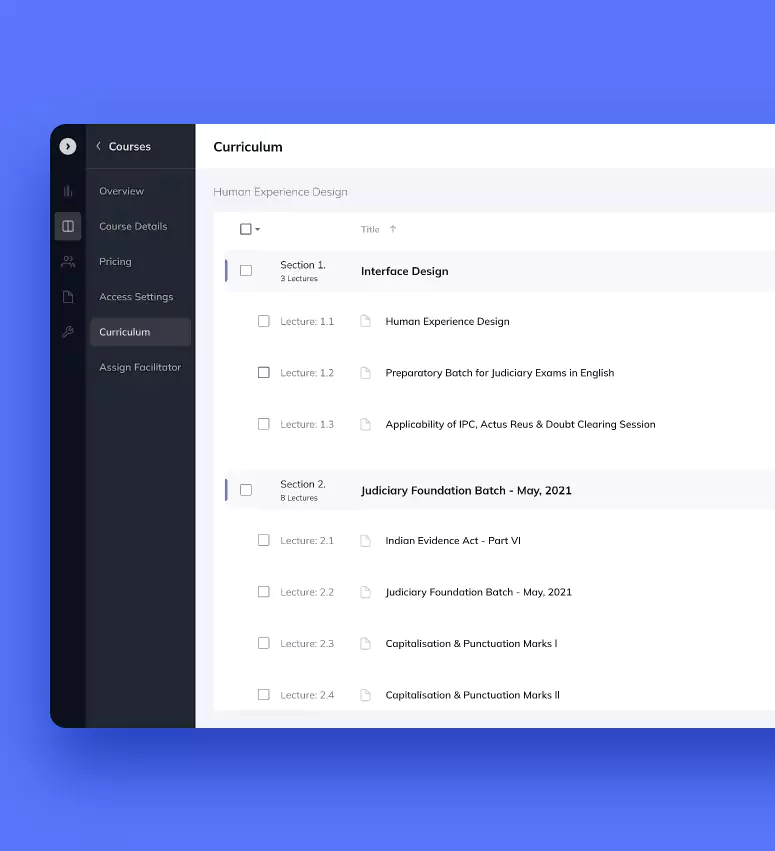Go back to Courses
The height and width of the screenshot is (851, 775).
(x=130, y=147)
